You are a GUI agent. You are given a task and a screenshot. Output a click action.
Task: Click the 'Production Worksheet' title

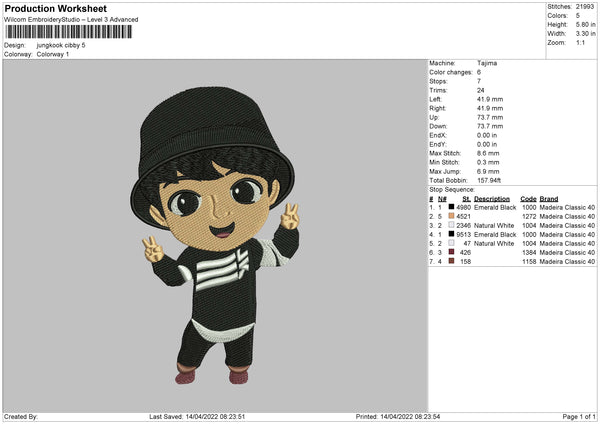[55, 8]
